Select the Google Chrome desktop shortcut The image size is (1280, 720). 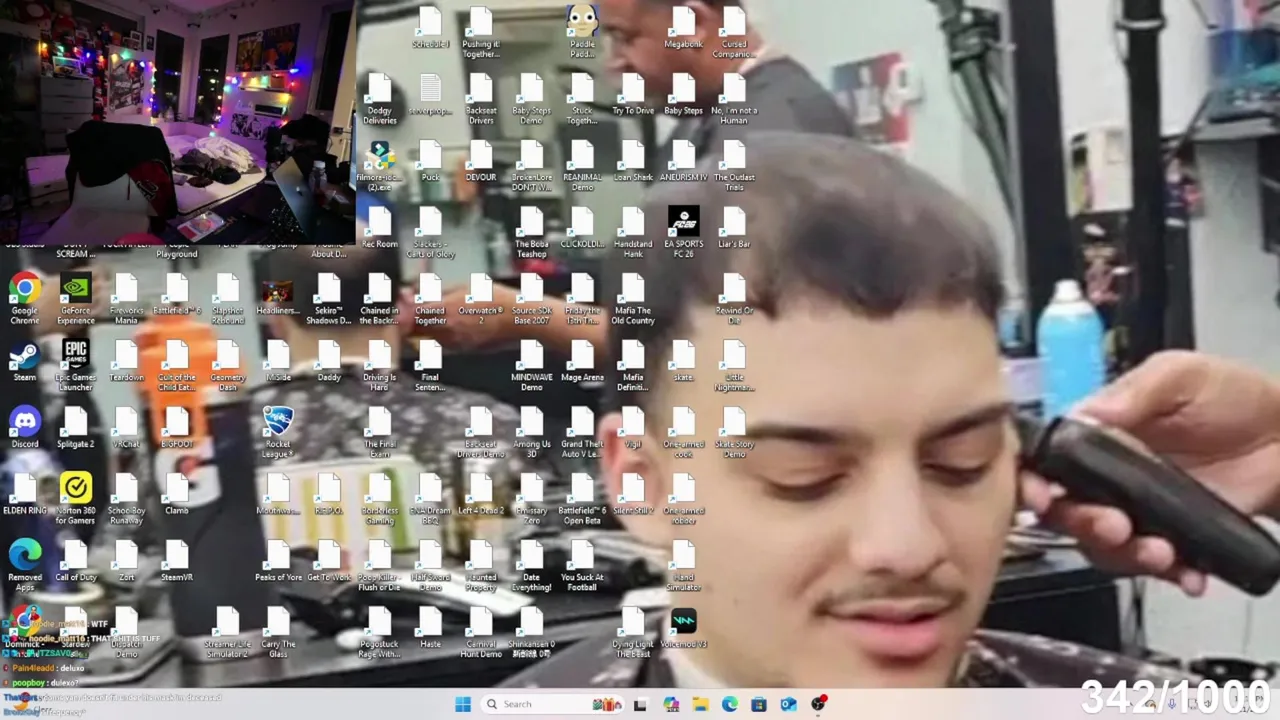click(25, 300)
